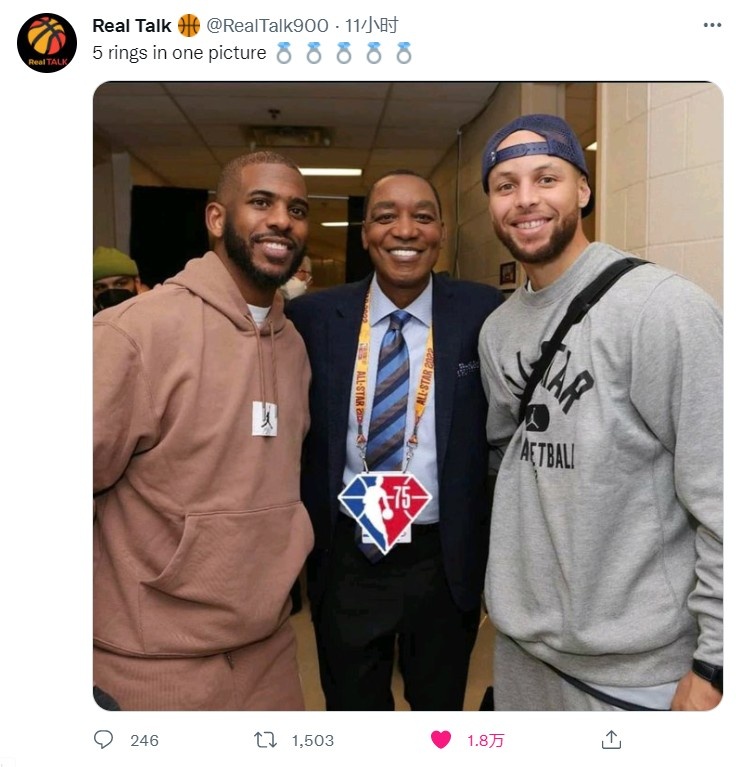The width and height of the screenshot is (736, 767).
Task: Open the tweet photo in full view
Action: pos(408,396)
